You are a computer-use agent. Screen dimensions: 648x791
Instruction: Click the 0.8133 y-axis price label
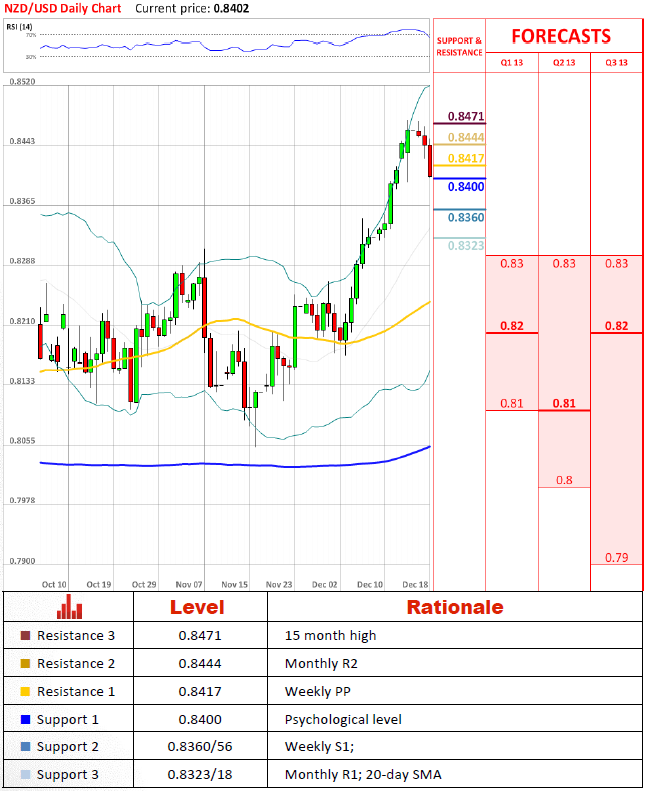tap(22, 381)
